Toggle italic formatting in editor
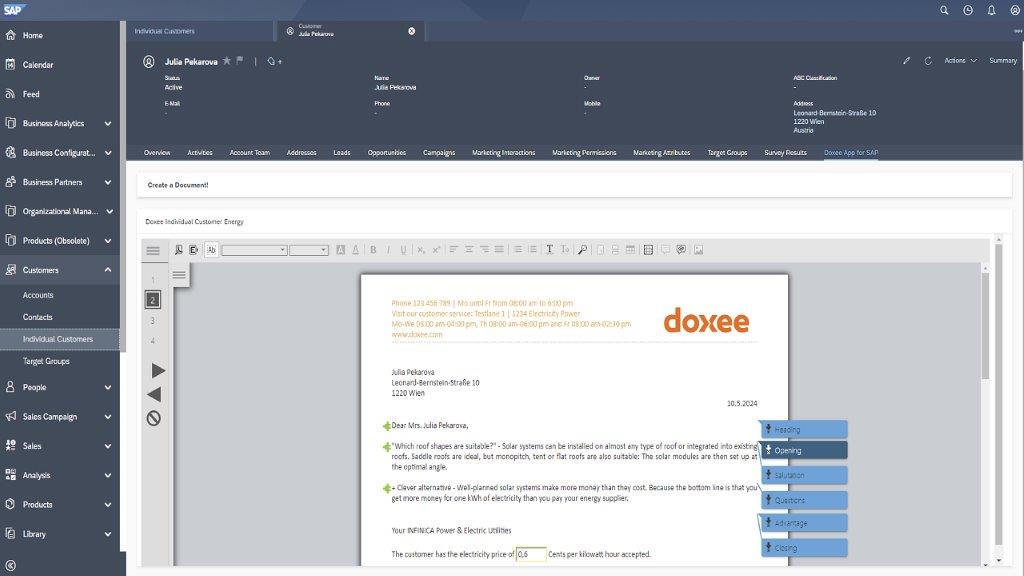The width and height of the screenshot is (1024, 576). 388,249
